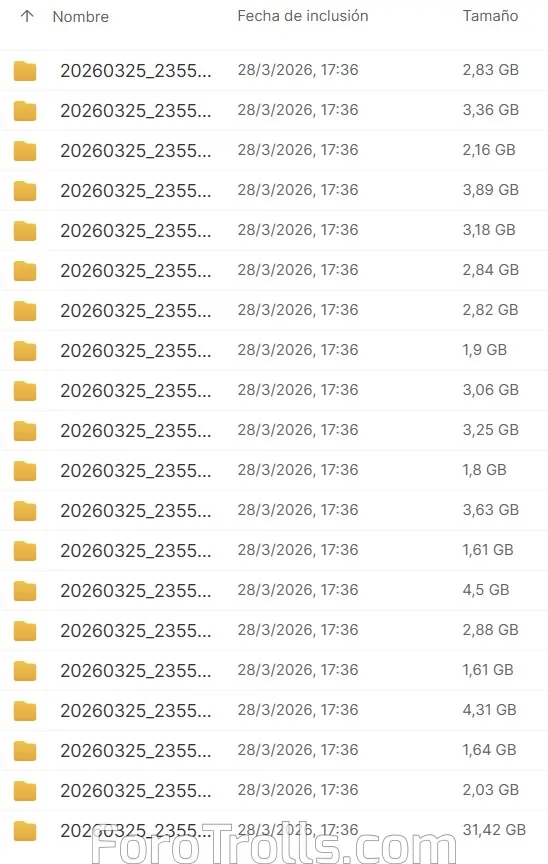
Task: Select folder name in 1,64 GB row
Action: click(135, 750)
